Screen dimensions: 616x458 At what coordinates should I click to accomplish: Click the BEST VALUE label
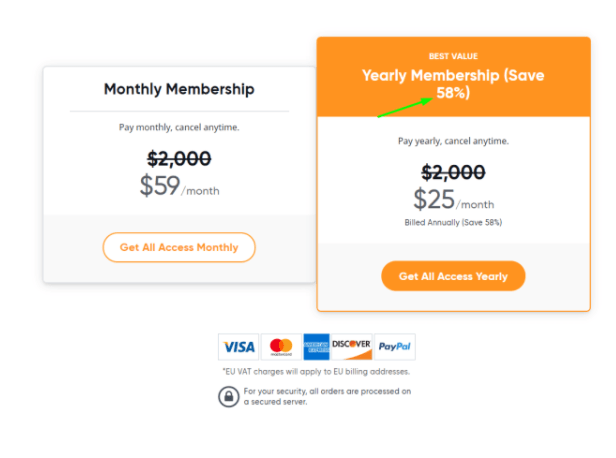(453, 56)
